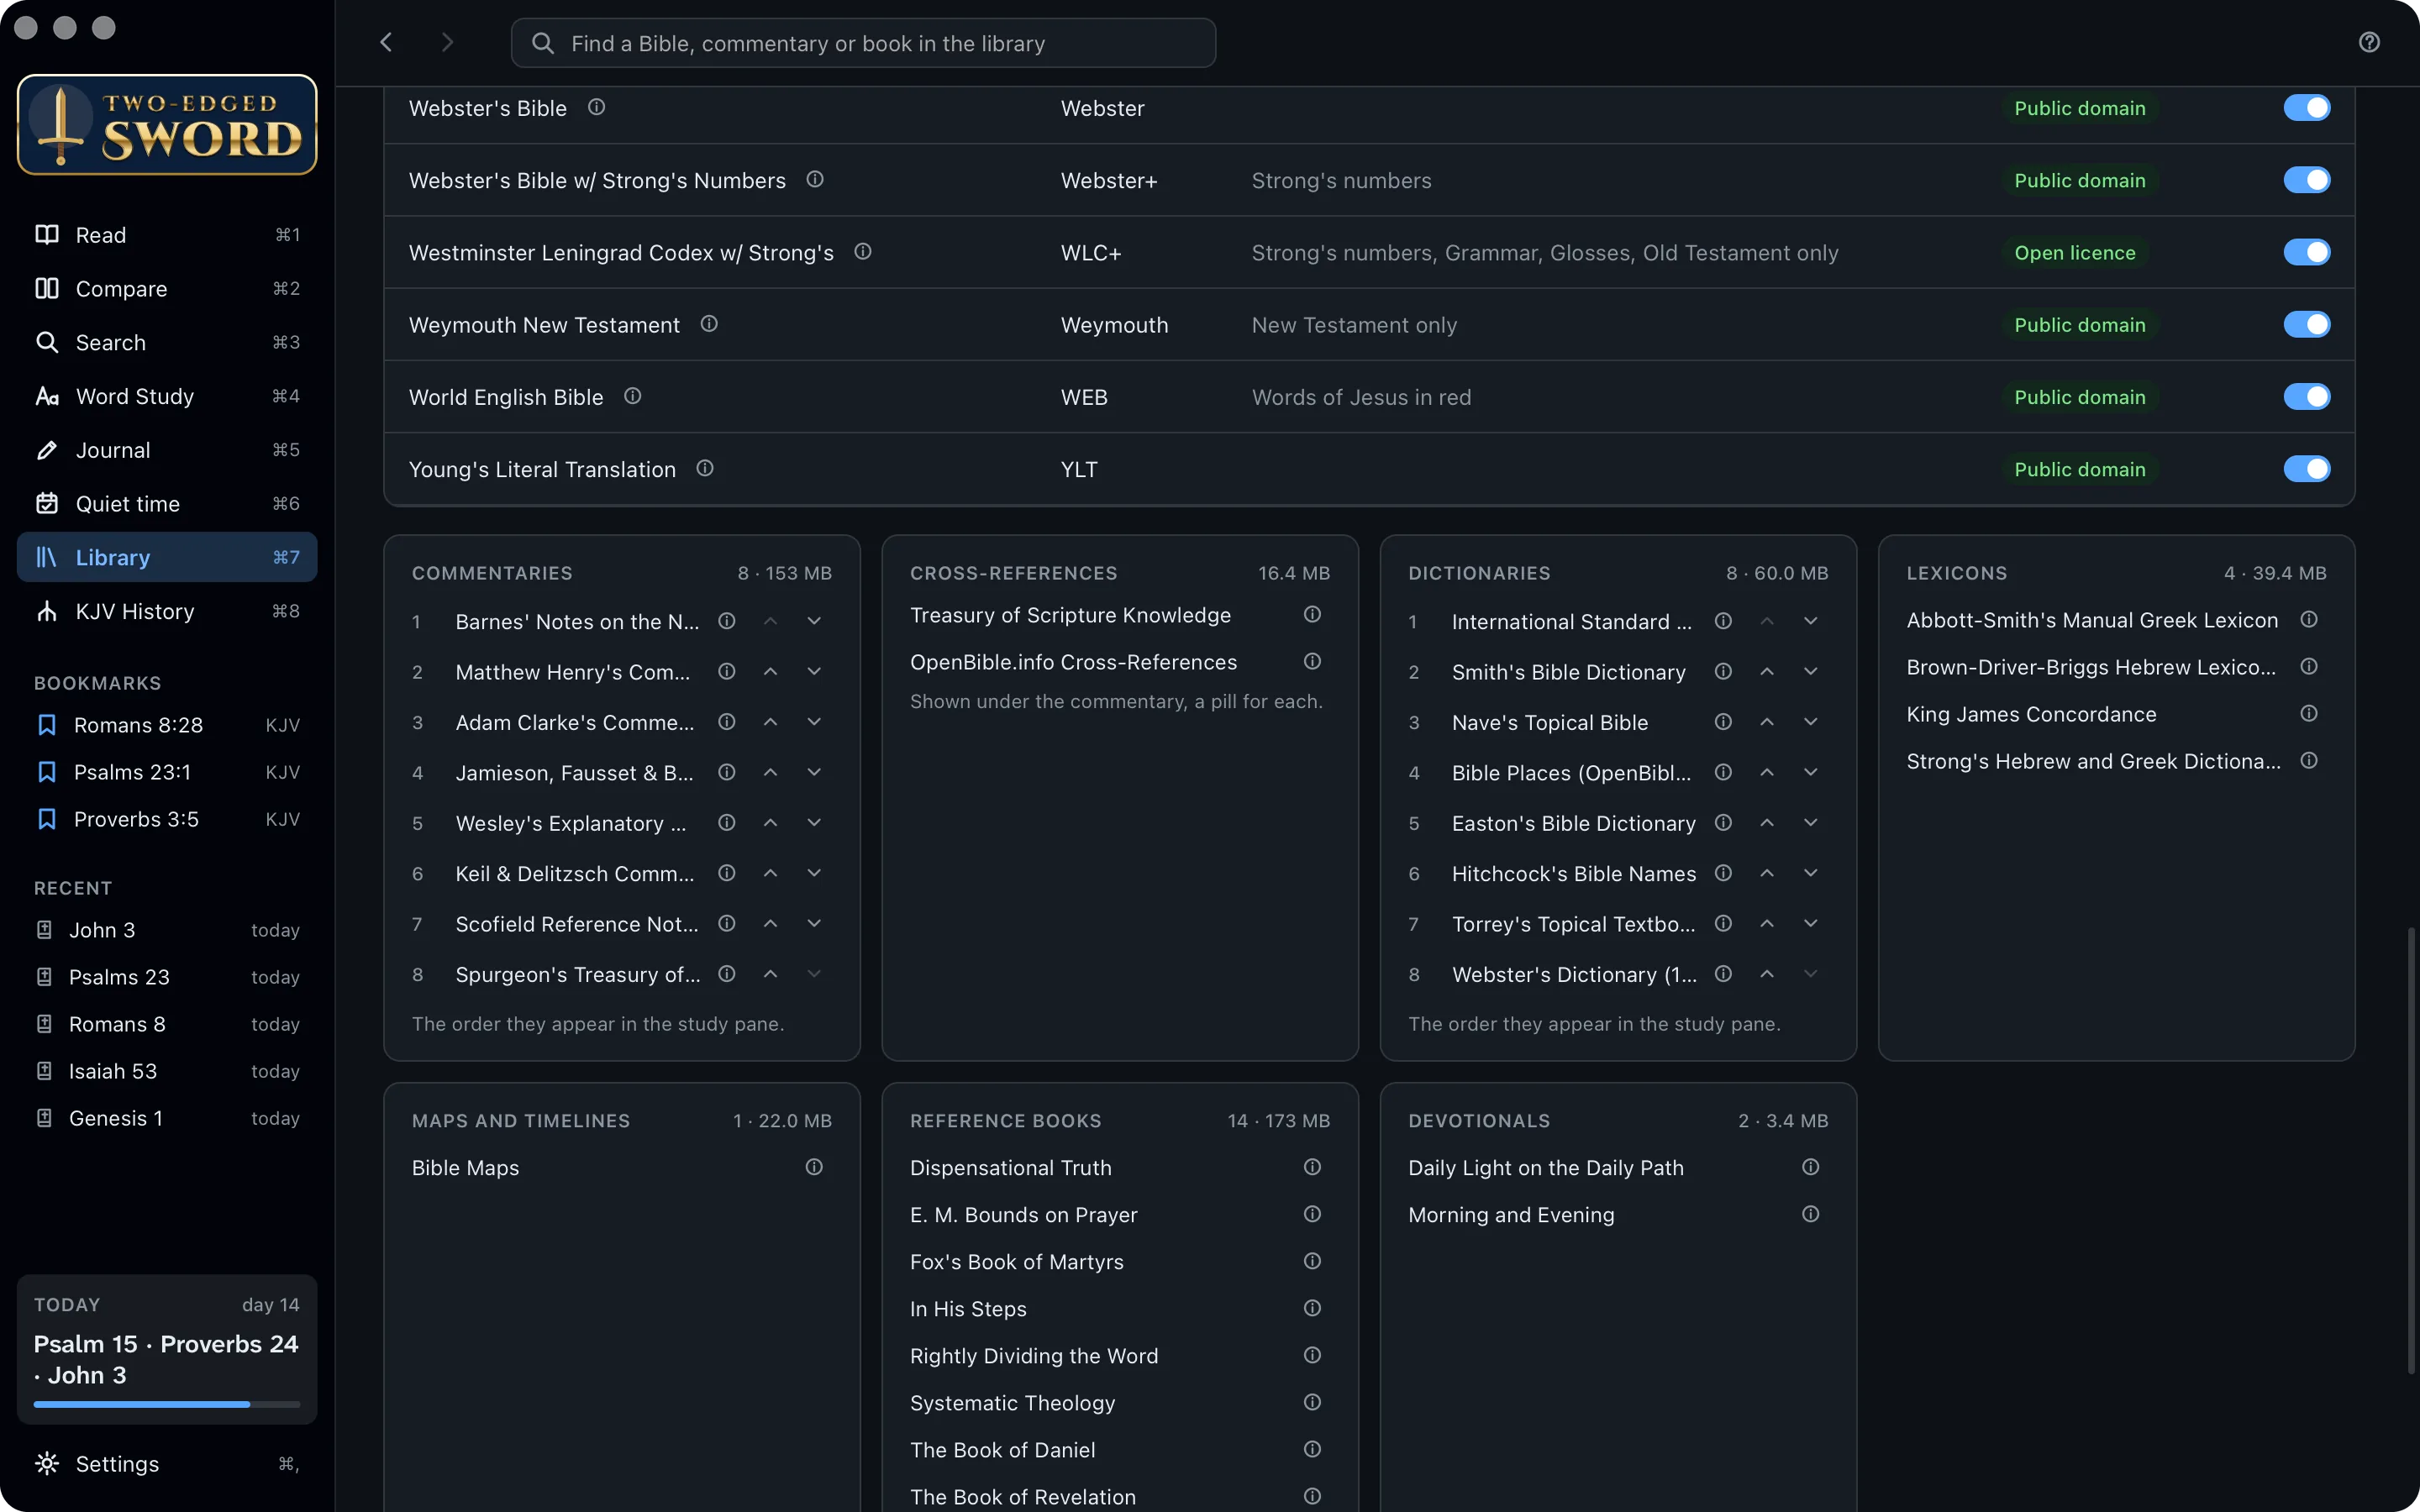Open Psalms 23:1 bookmark
The image size is (2420, 1512).
(167, 772)
